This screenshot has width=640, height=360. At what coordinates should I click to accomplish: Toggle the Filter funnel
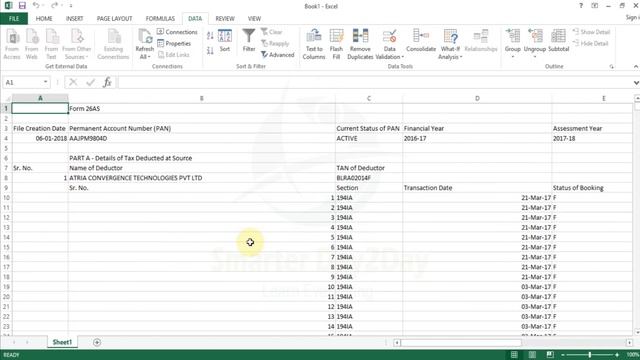pos(249,40)
